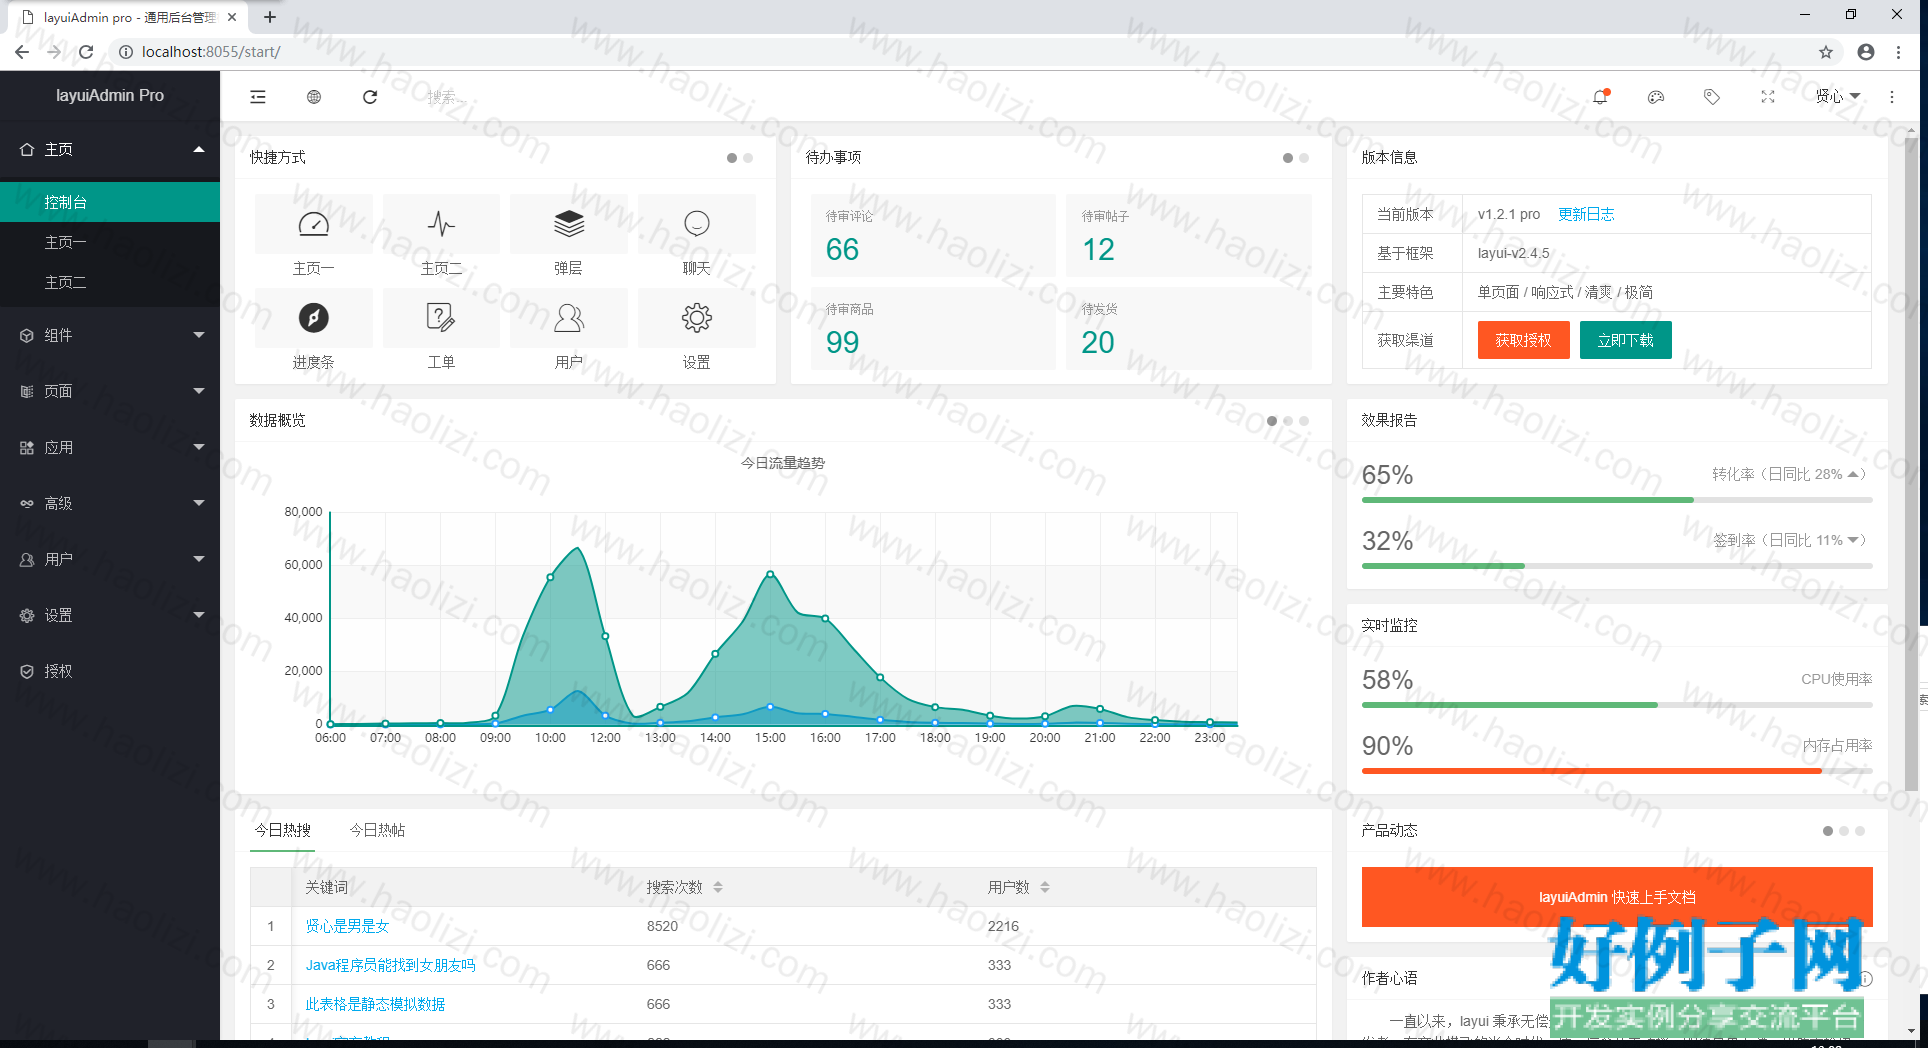This screenshot has width=1928, height=1048.
Task: Open the 待审评论 66 card
Action: 933,235
